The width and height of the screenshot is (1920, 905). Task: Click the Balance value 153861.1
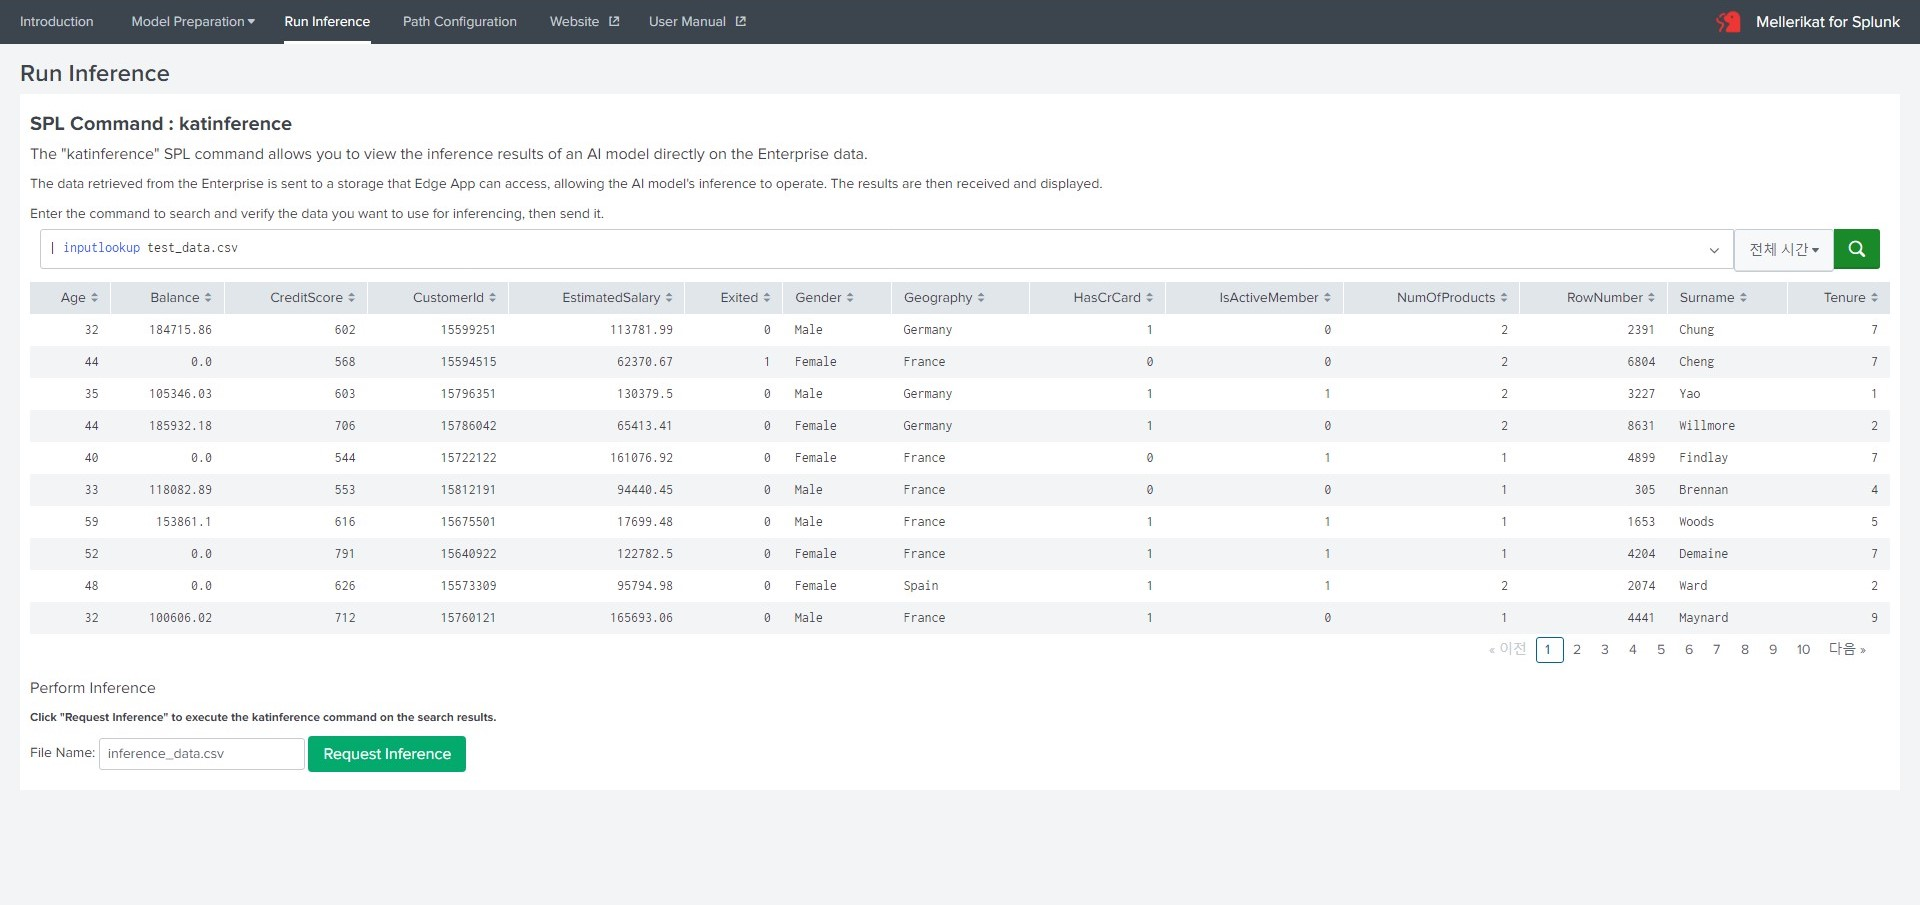pyautogui.click(x=184, y=522)
